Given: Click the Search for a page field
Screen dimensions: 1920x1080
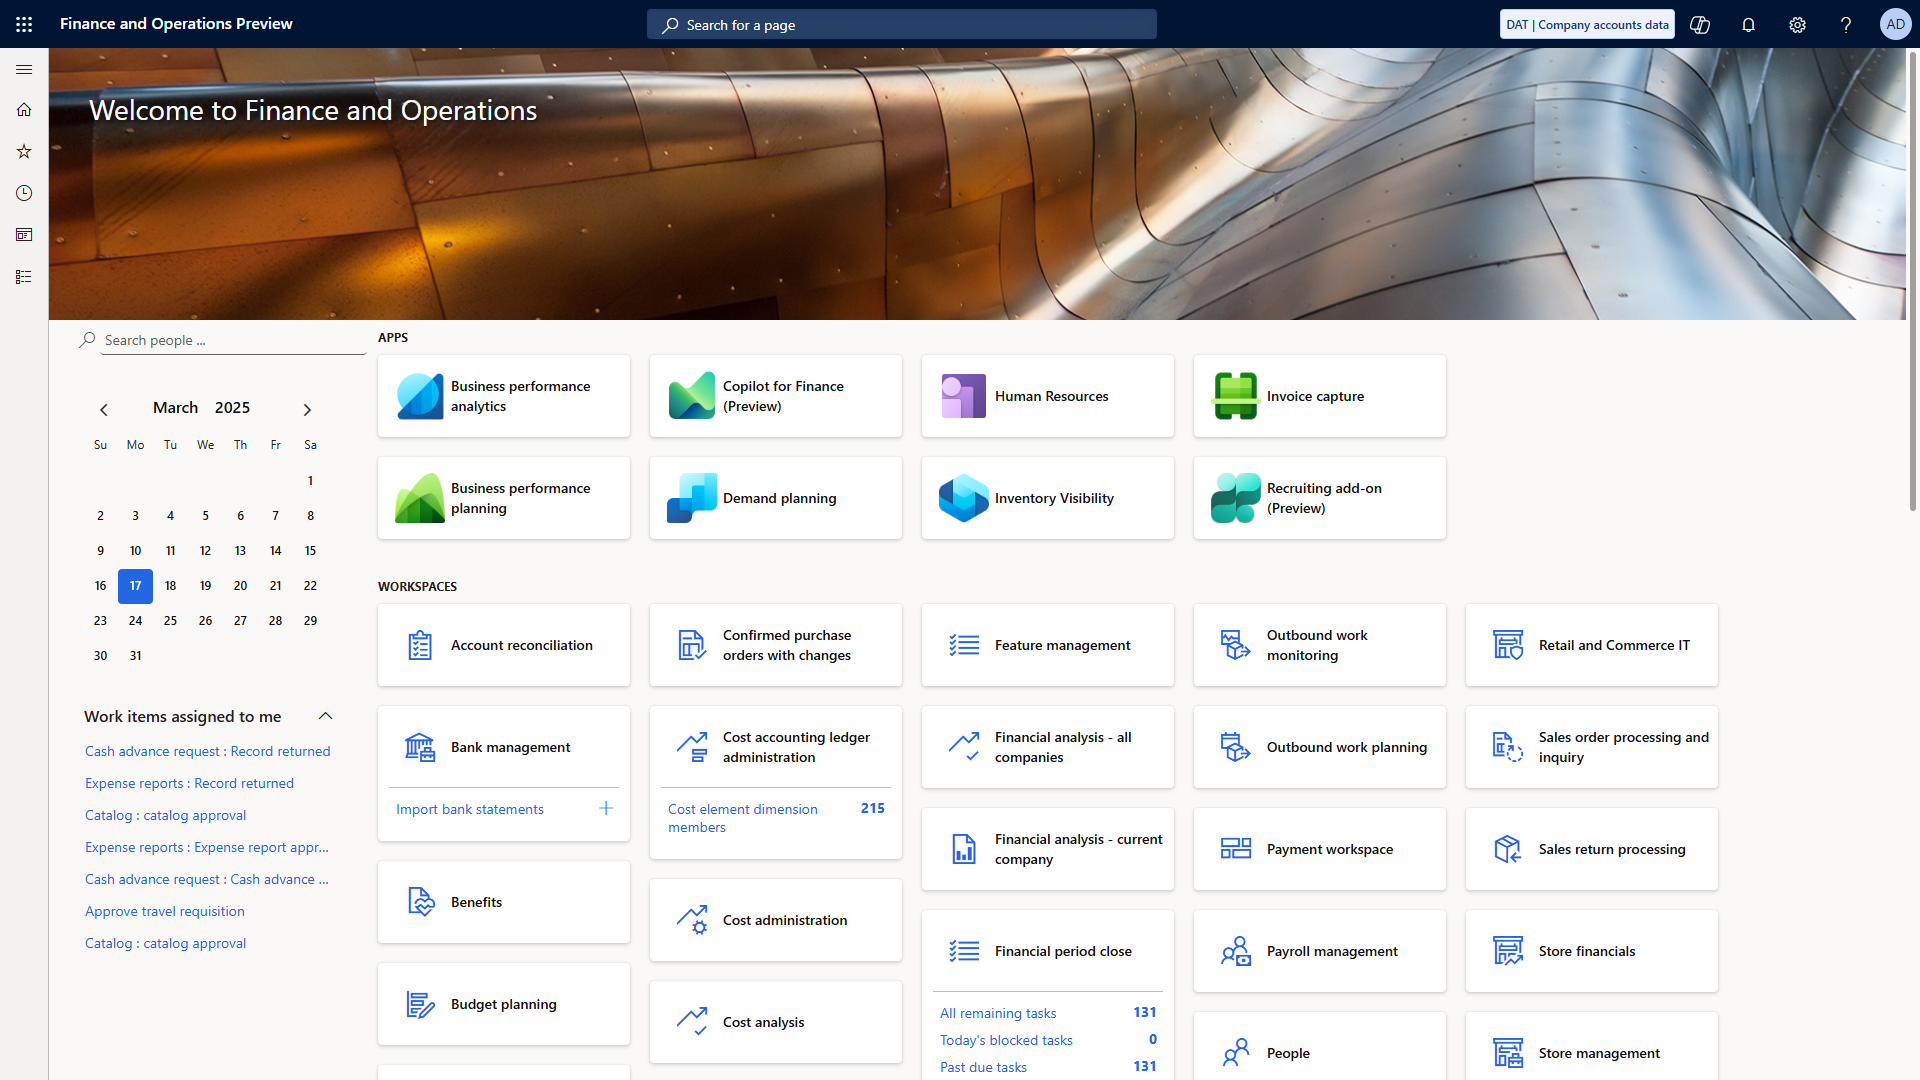Looking at the screenshot, I should (900, 24).
